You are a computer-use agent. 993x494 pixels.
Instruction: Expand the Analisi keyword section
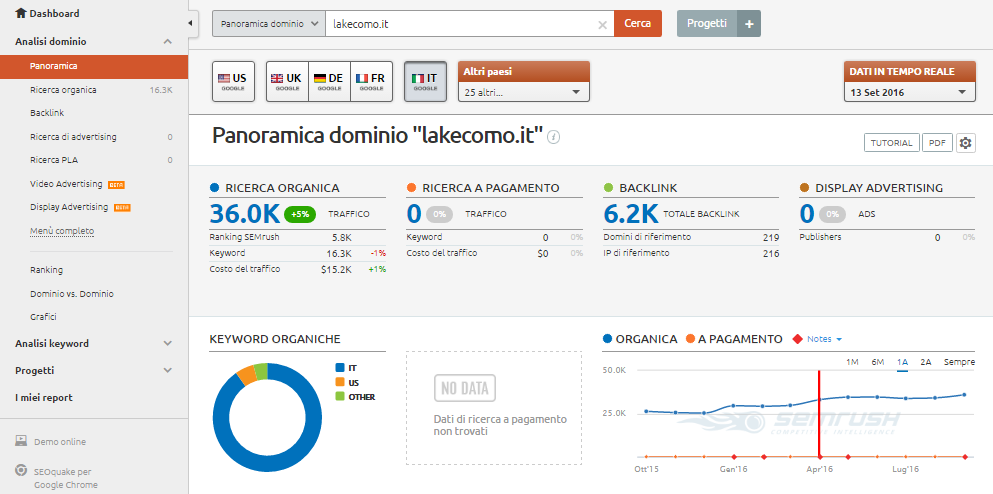pyautogui.click(x=167, y=343)
